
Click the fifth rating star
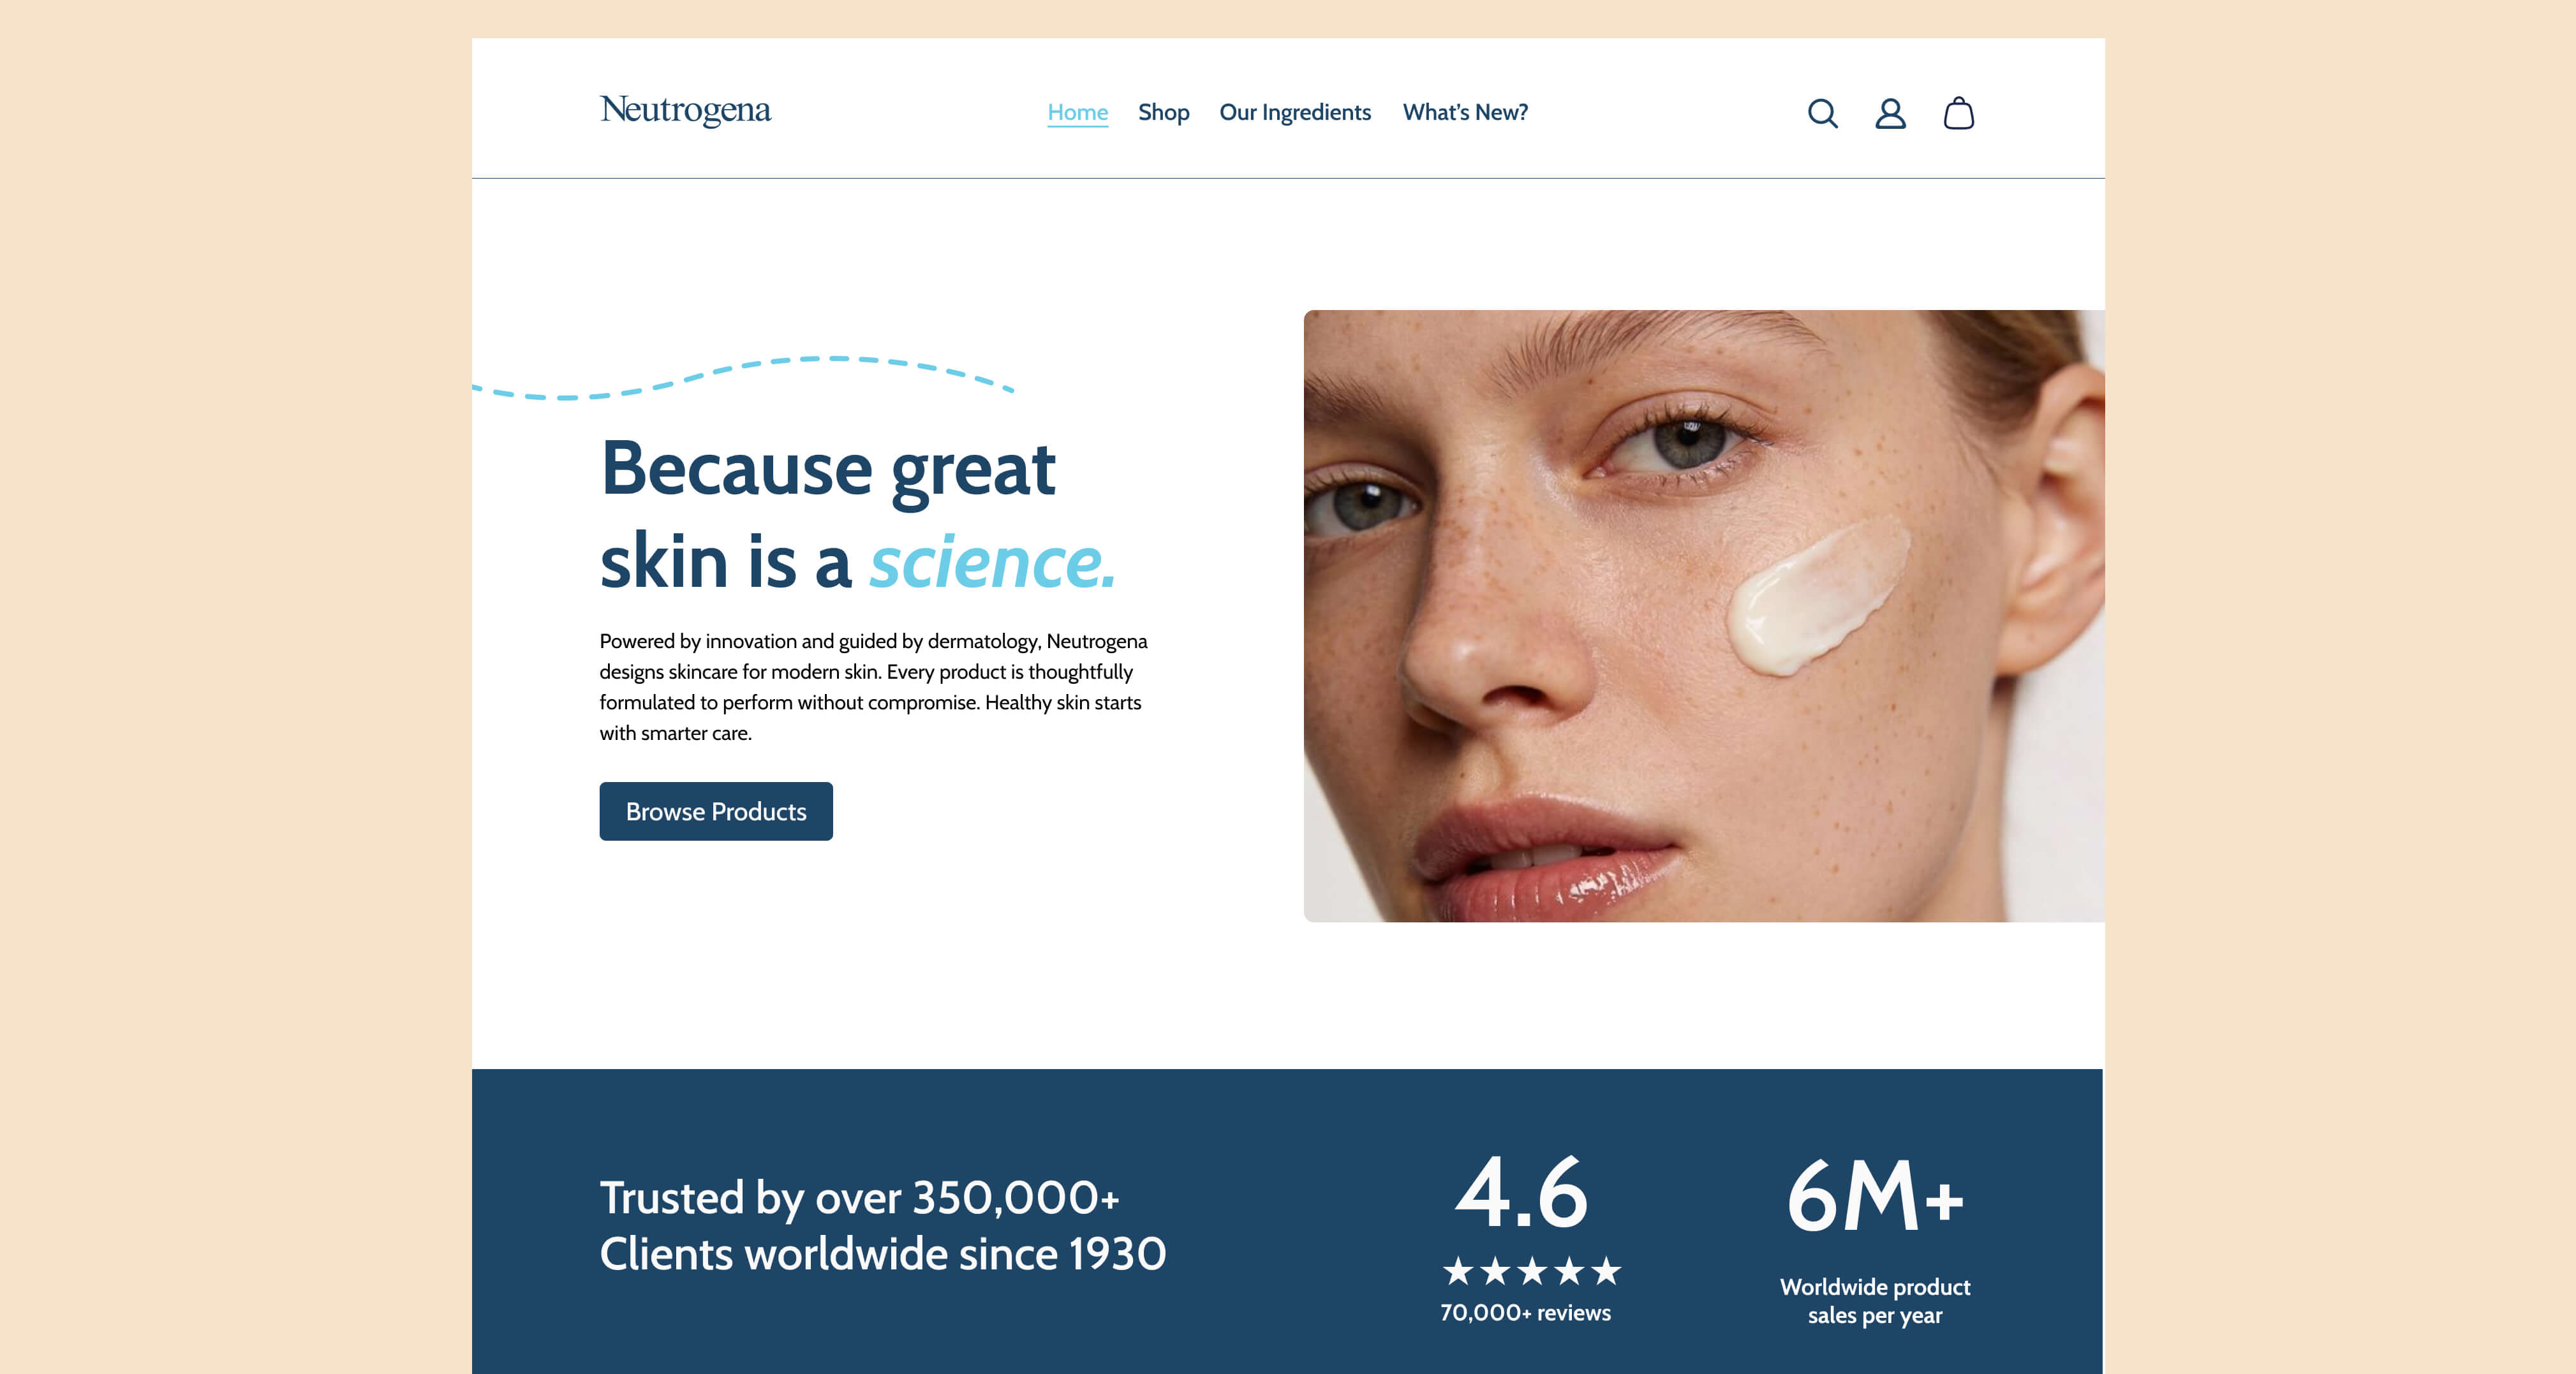tap(1606, 1271)
